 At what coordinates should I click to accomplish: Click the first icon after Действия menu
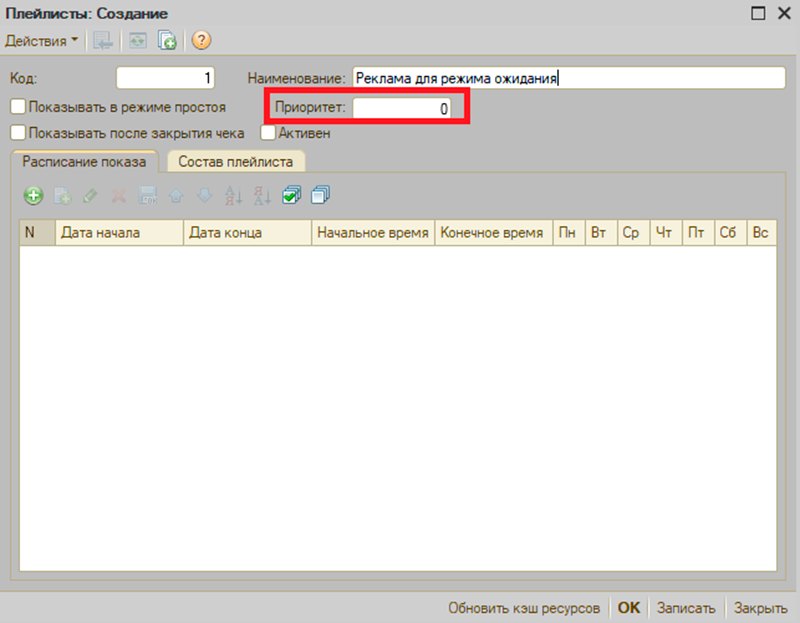coord(103,40)
